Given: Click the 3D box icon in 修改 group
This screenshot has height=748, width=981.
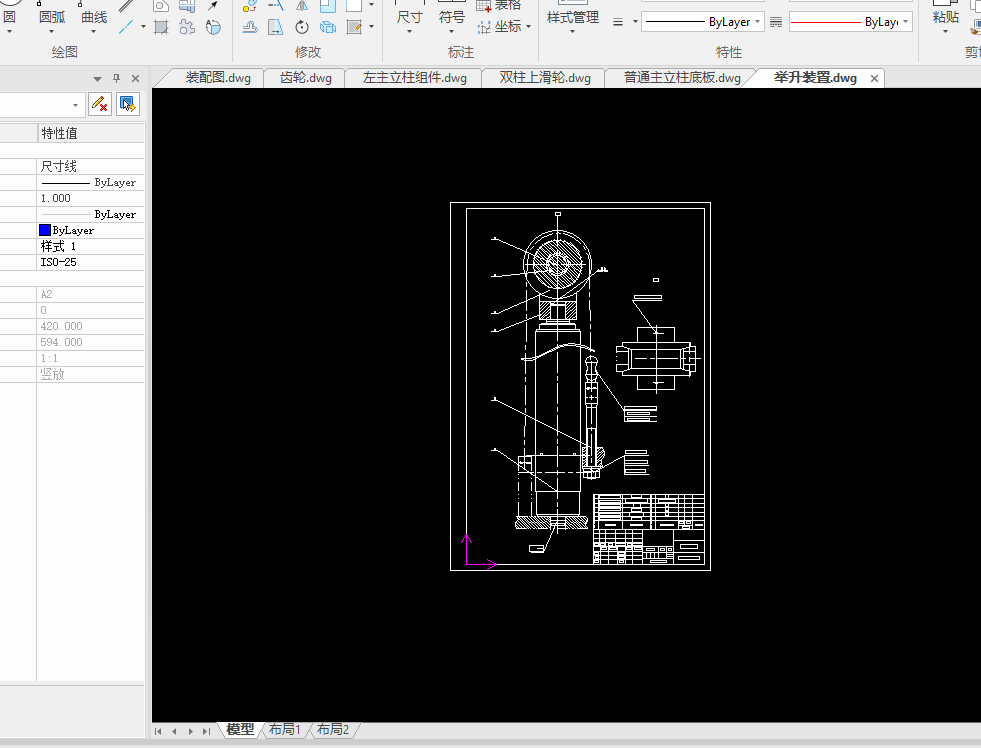Looking at the screenshot, I should 327,27.
